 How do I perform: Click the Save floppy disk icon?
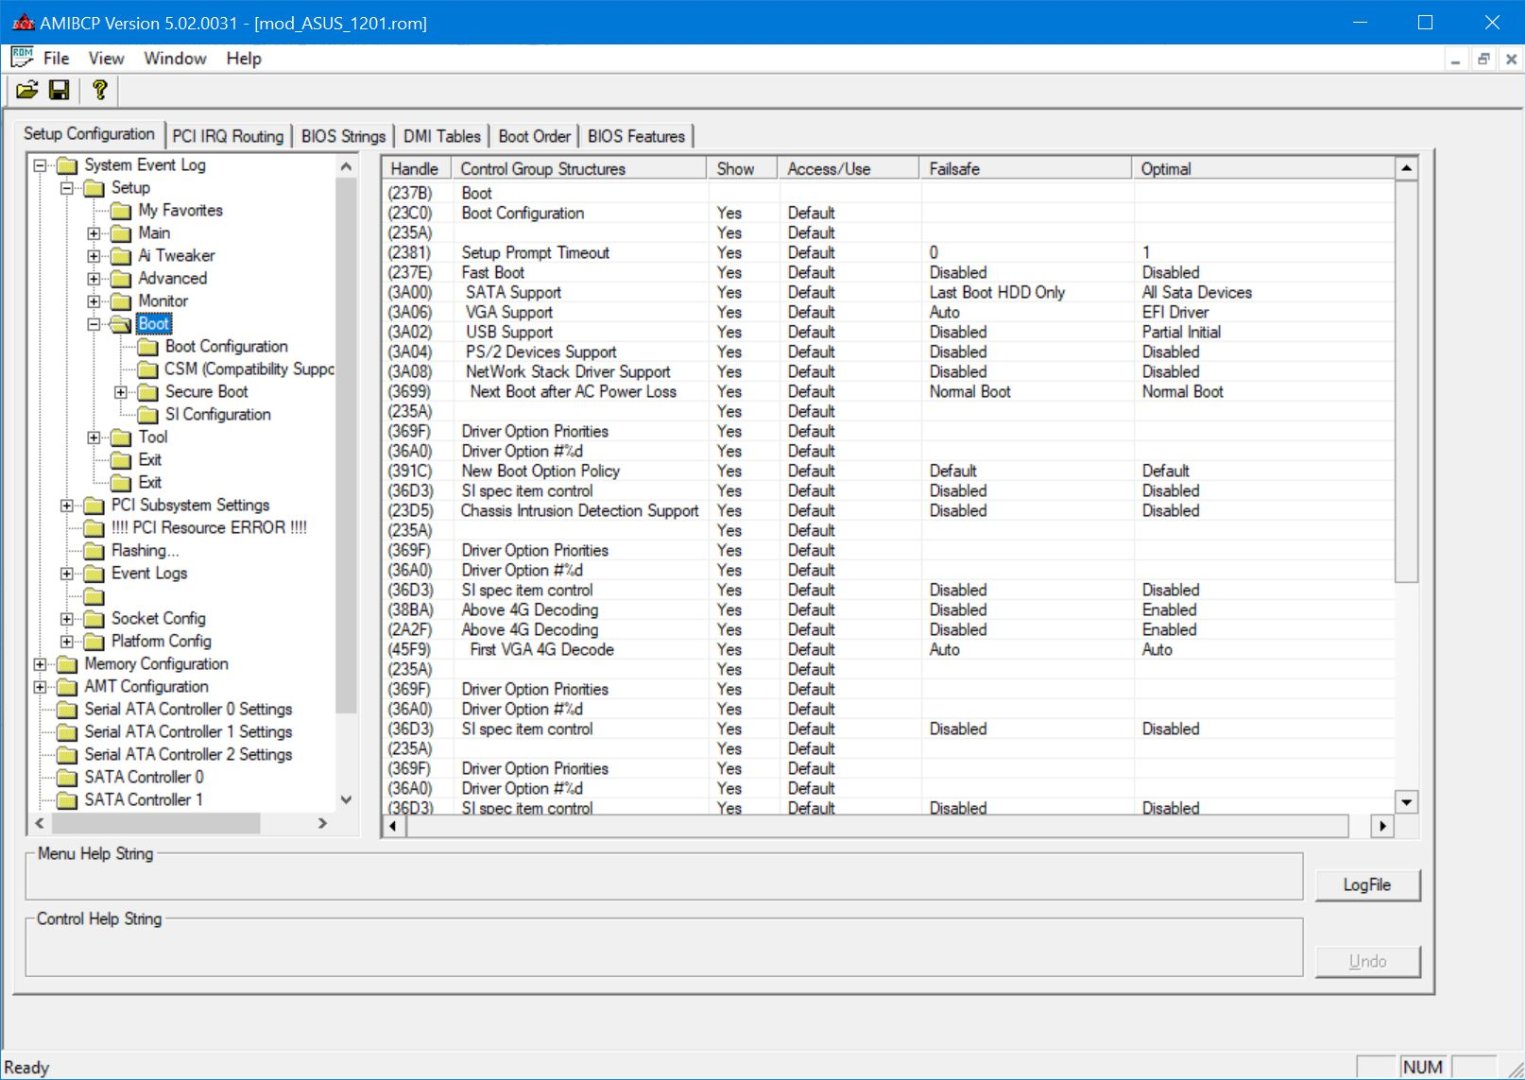[x=59, y=91]
